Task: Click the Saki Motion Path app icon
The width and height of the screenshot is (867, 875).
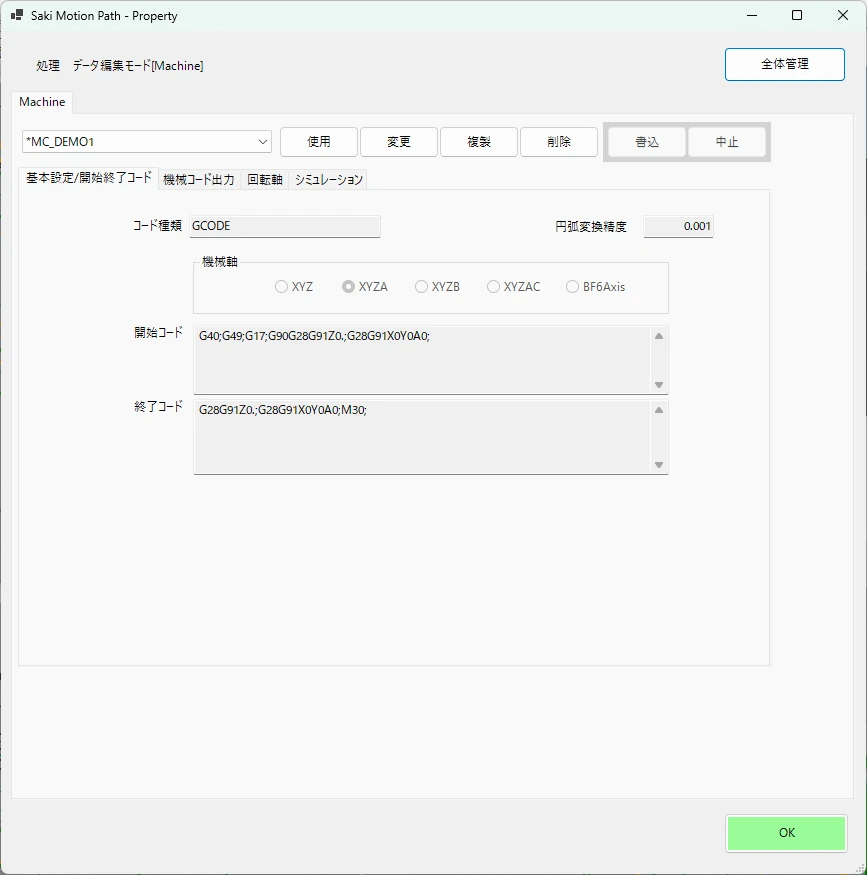Action: point(17,15)
